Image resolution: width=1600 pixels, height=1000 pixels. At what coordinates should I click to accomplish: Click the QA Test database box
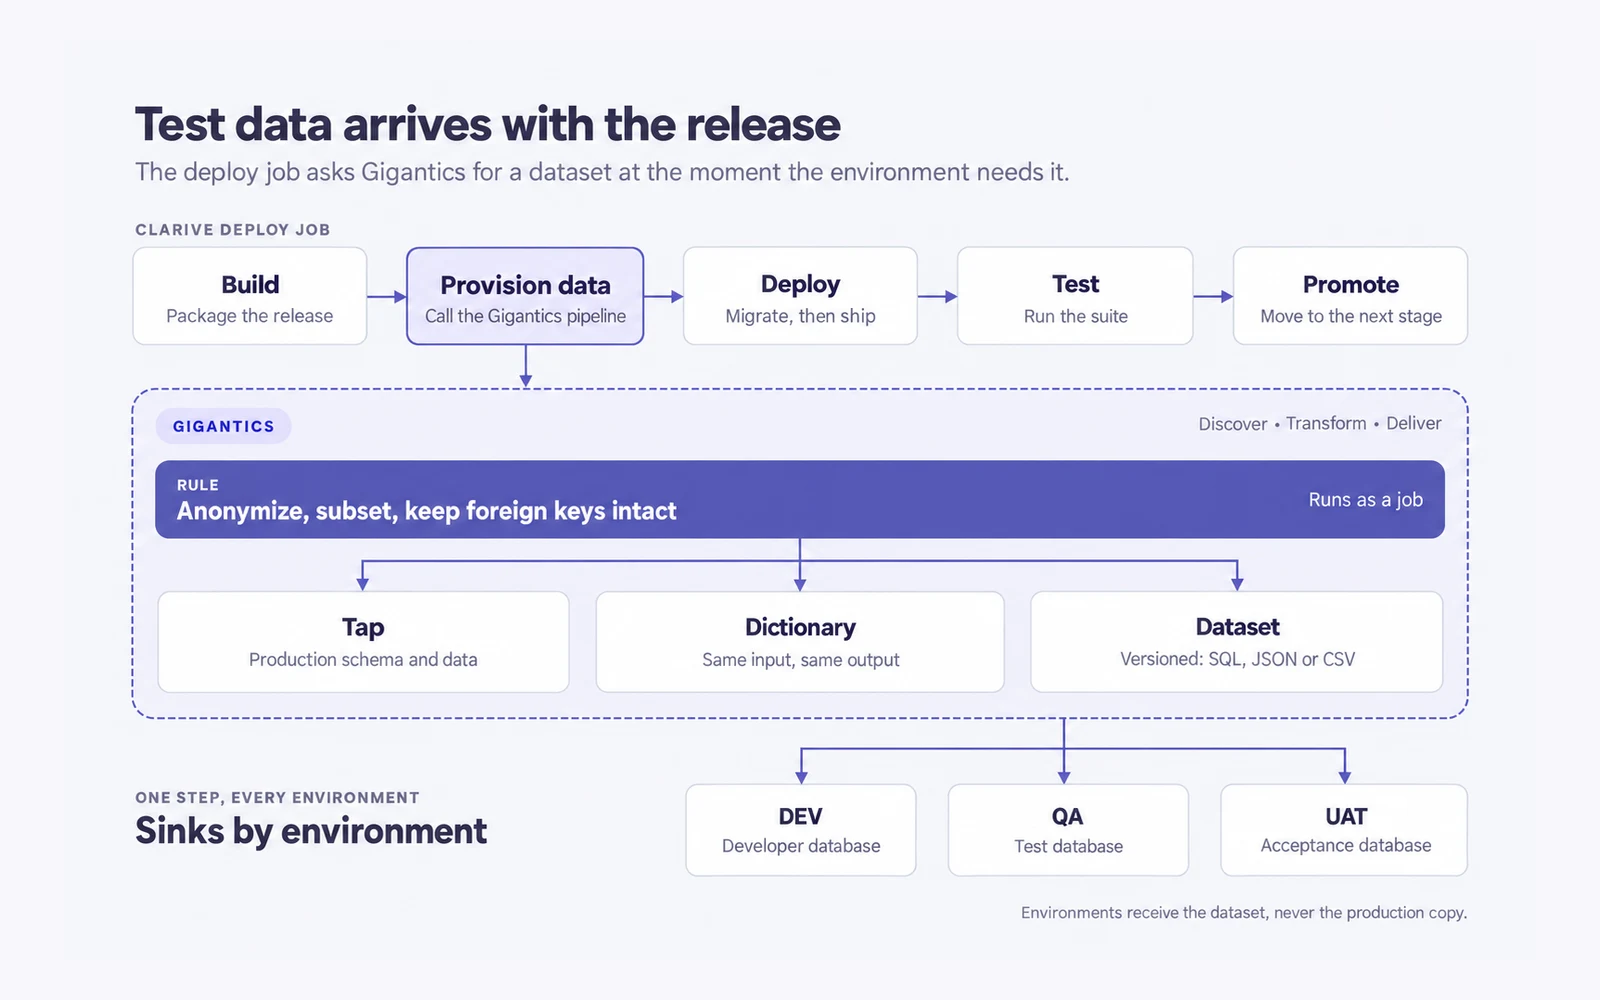click(x=1068, y=830)
